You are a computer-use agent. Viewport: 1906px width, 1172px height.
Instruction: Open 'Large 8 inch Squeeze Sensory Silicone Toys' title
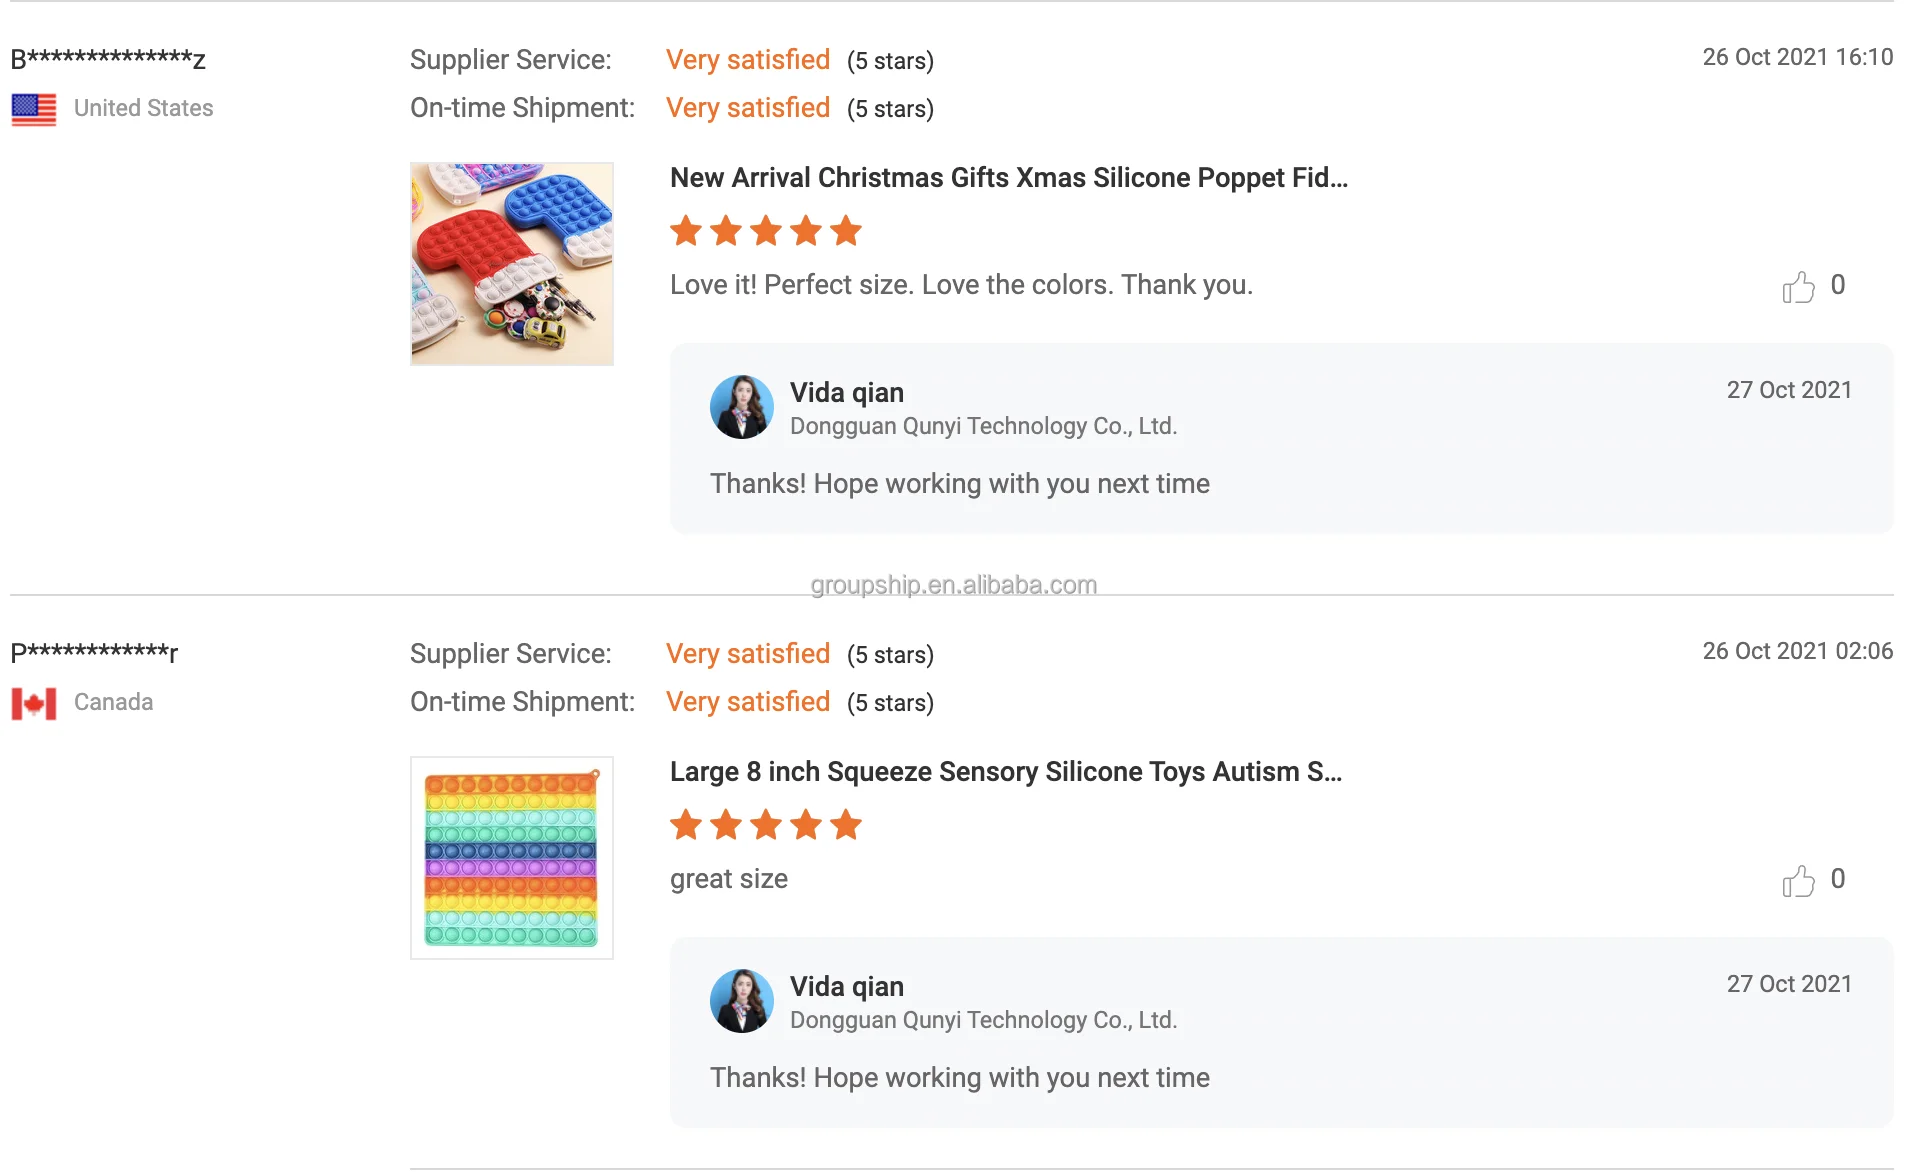pos(1006,772)
